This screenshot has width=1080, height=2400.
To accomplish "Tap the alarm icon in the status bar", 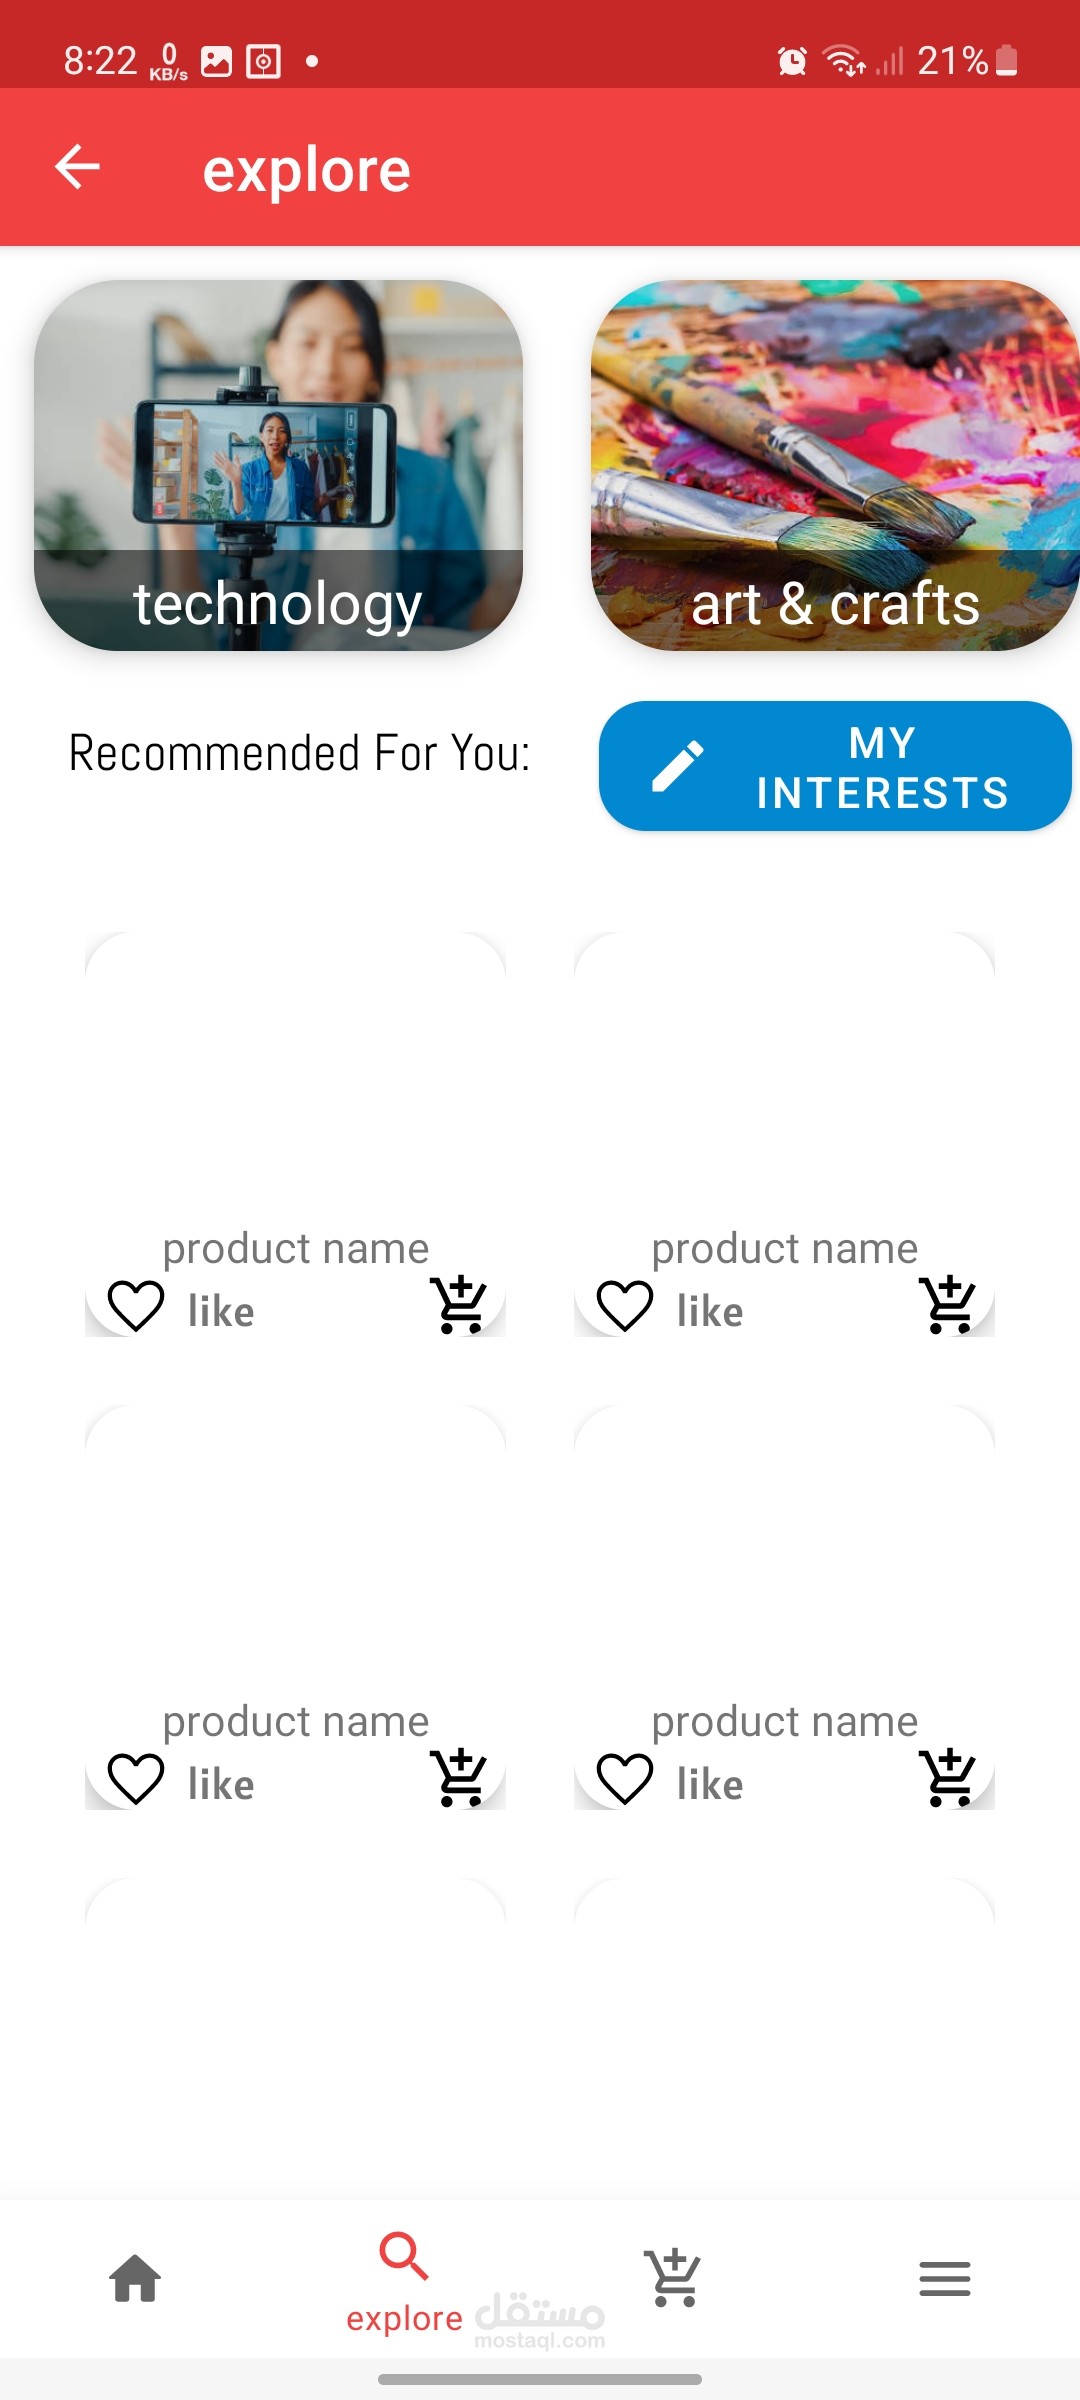I will point(792,61).
